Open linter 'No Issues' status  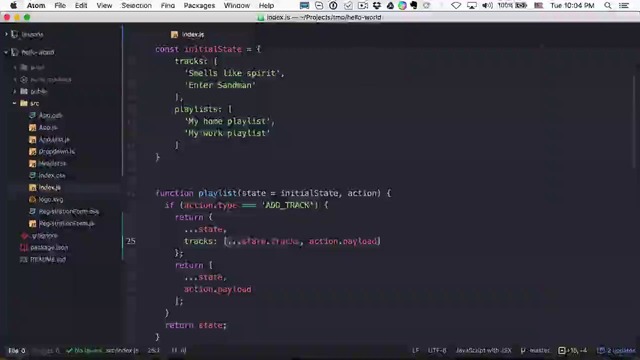83,350
